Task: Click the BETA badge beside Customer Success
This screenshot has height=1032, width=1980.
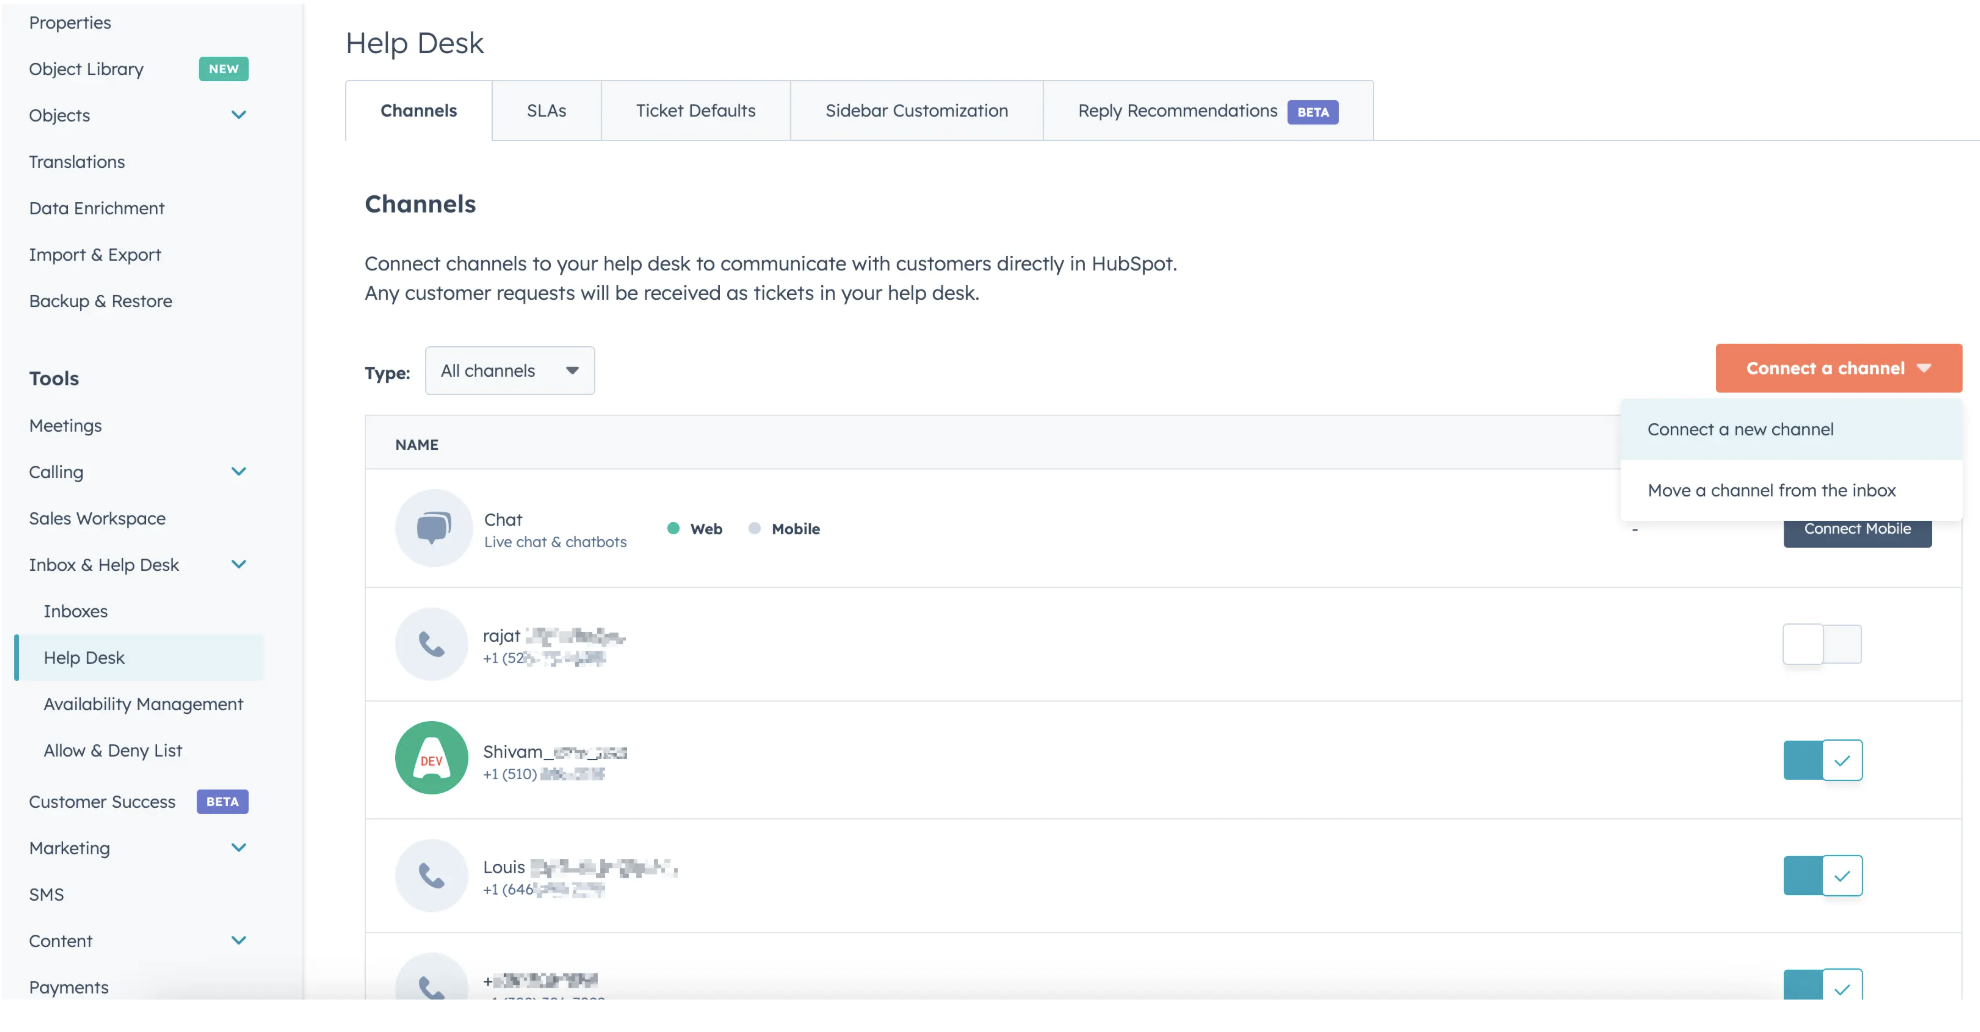Action: 222,802
